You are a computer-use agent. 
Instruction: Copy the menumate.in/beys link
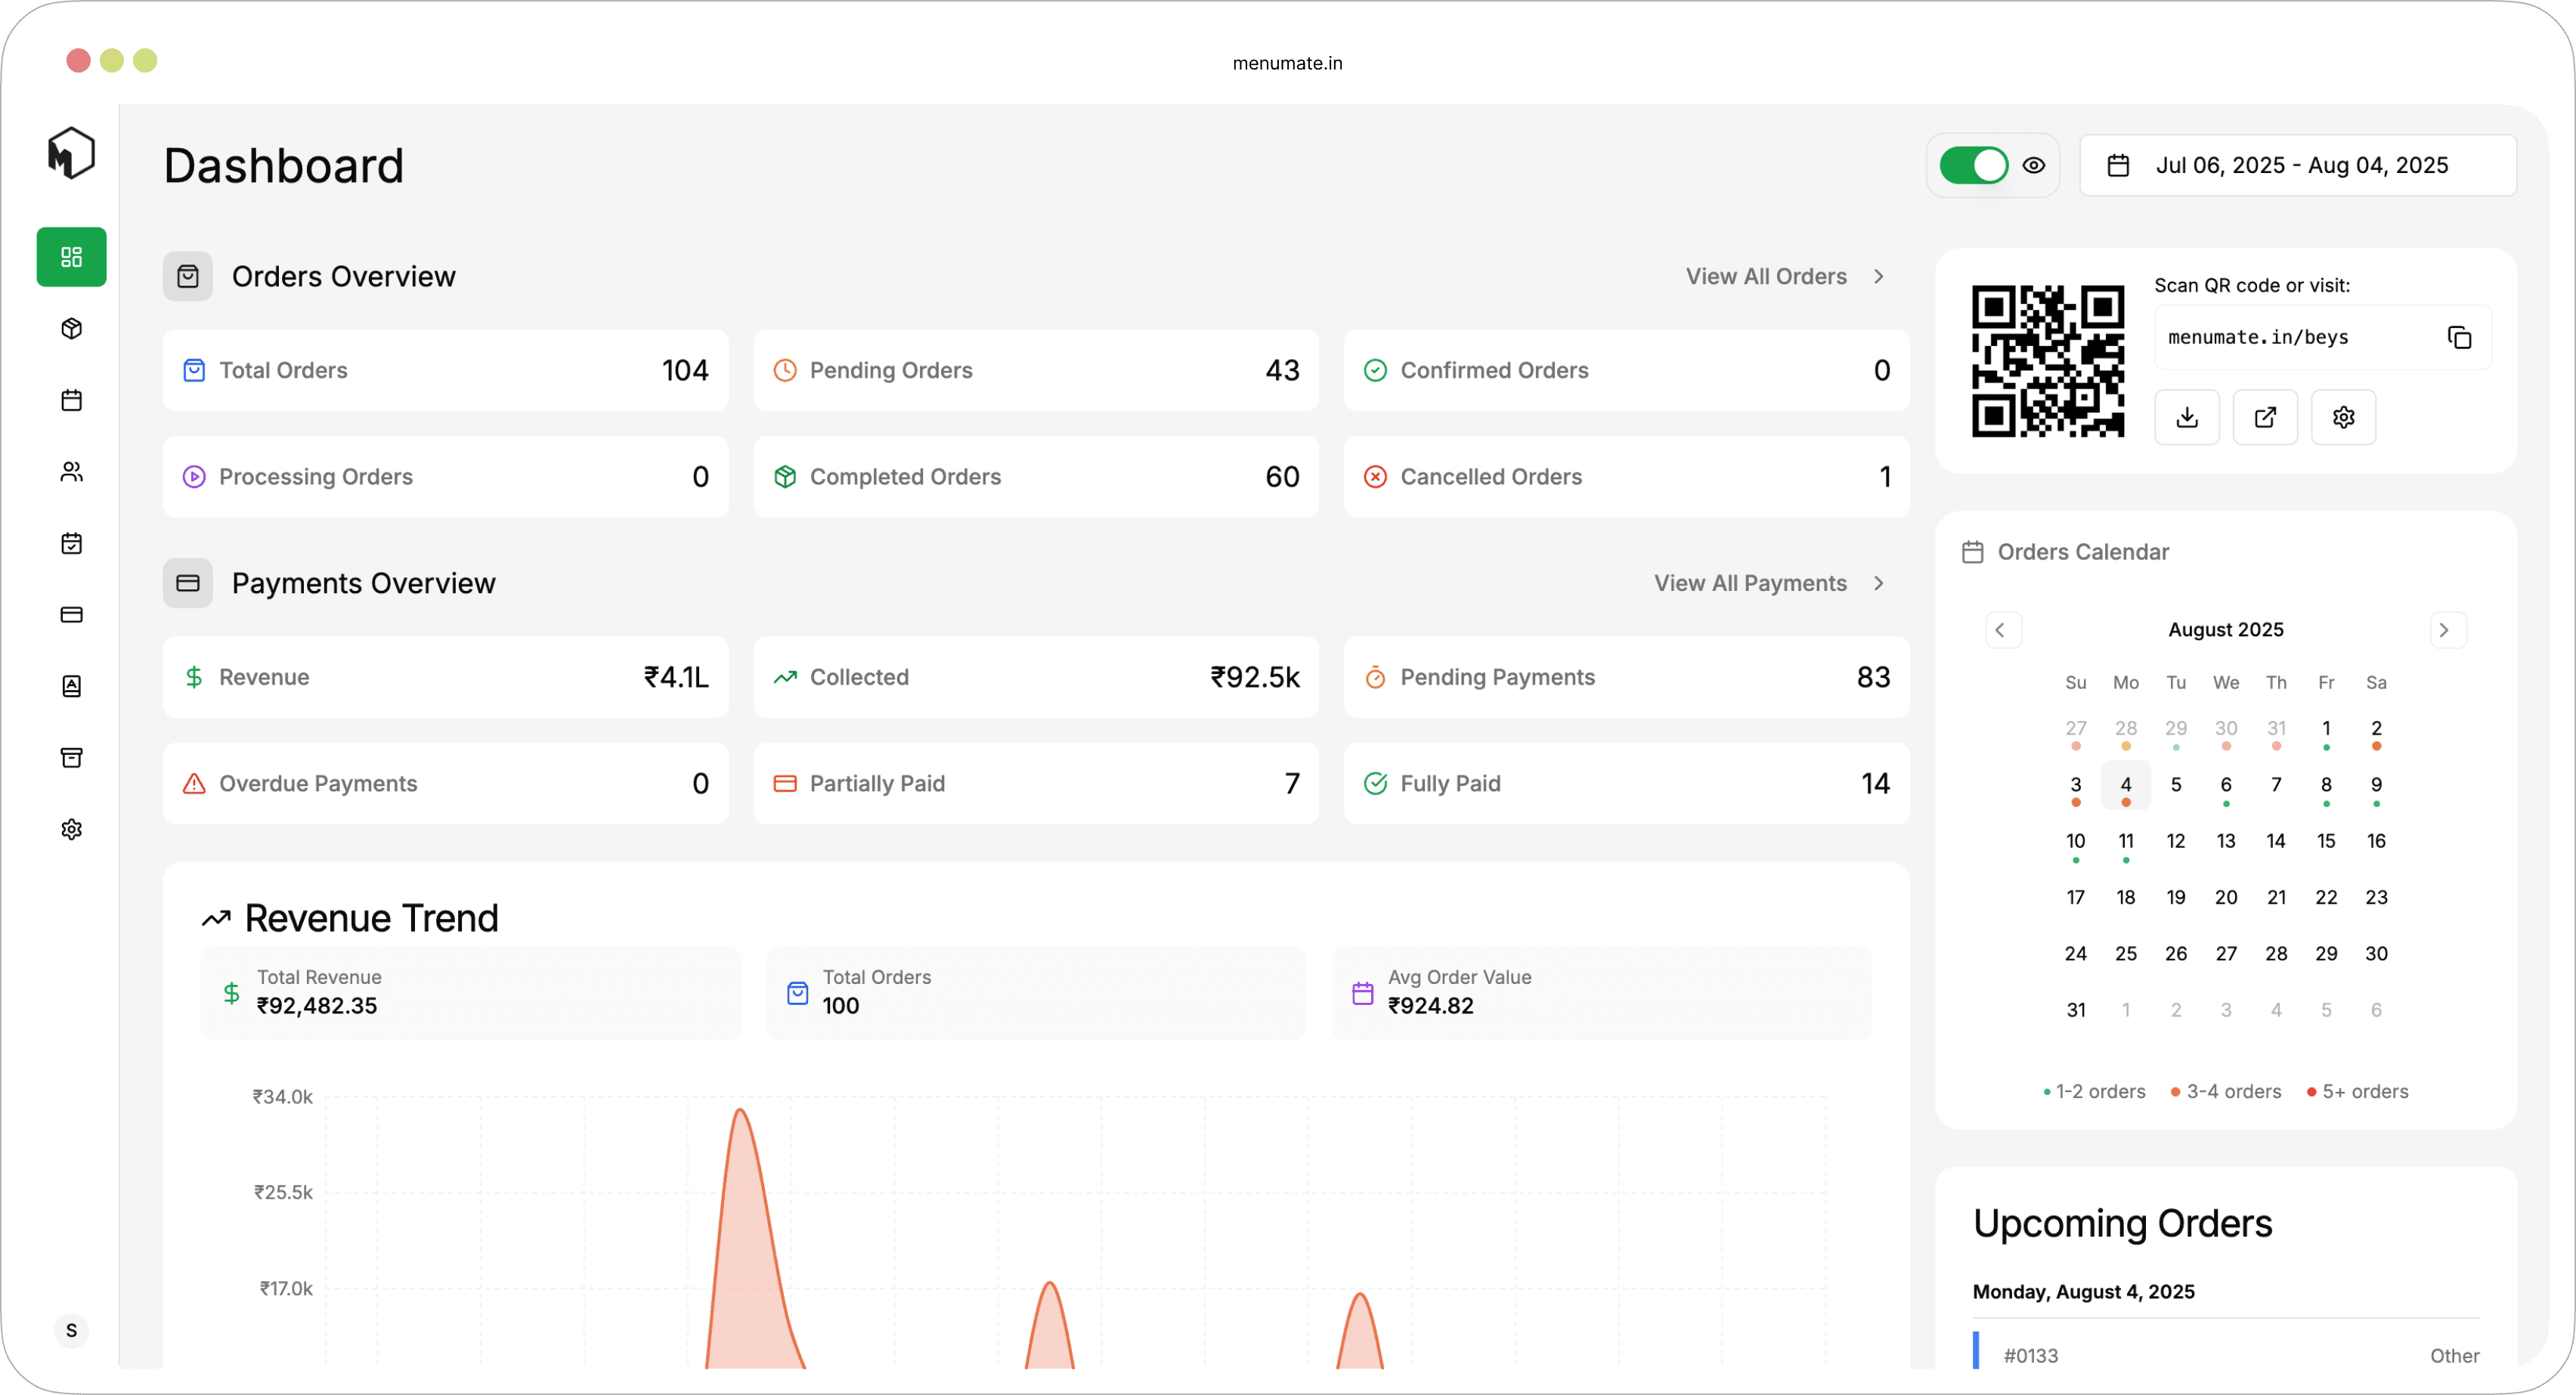point(2460,337)
